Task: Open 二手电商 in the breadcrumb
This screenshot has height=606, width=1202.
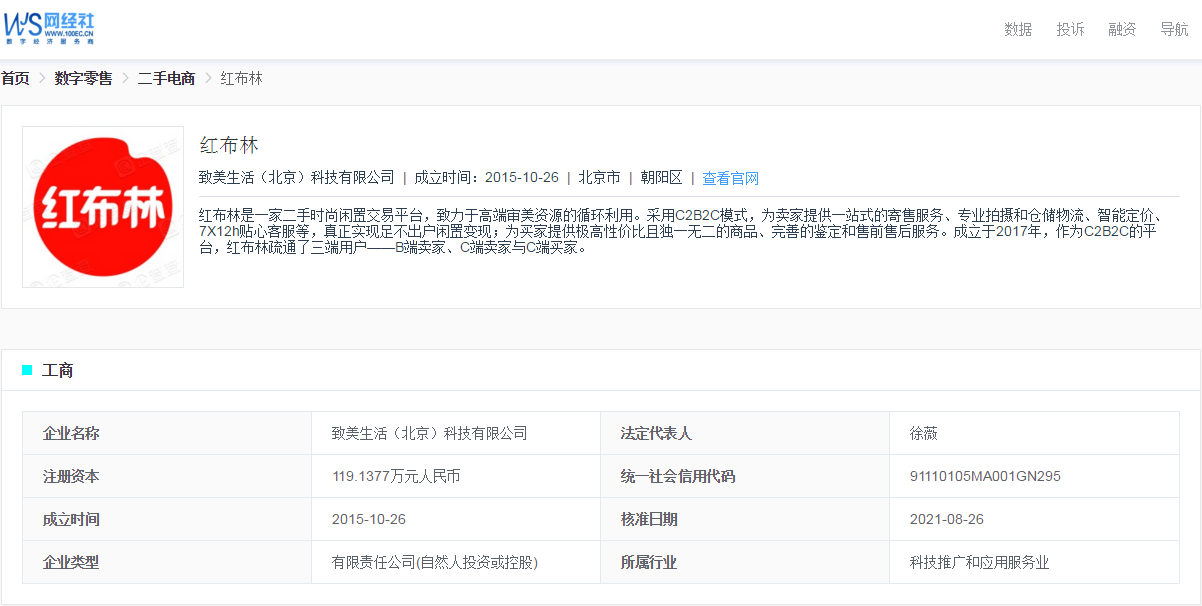Action: point(166,78)
